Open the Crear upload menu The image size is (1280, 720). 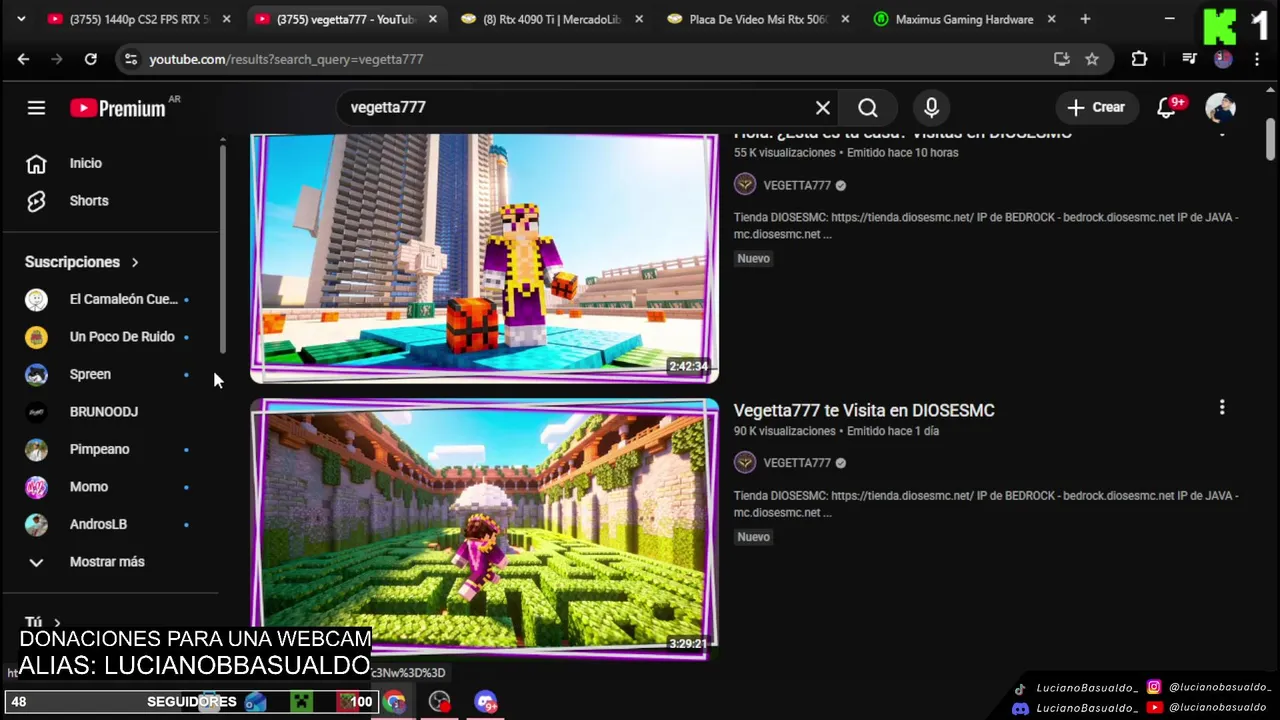(1096, 108)
